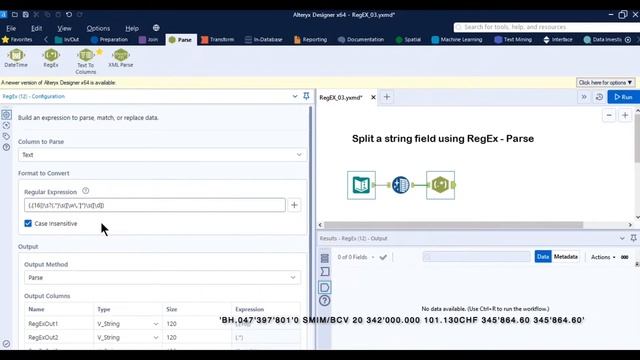
Task: Switch Results view to Data
Action: pos(543,257)
